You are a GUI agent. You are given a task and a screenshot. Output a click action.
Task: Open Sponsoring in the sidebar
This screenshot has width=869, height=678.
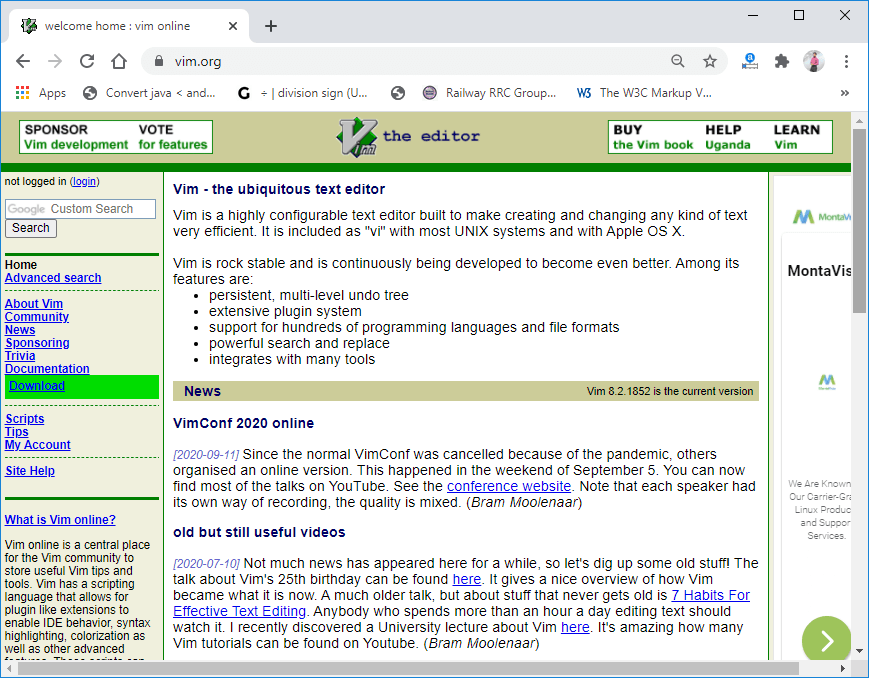[x=37, y=343]
